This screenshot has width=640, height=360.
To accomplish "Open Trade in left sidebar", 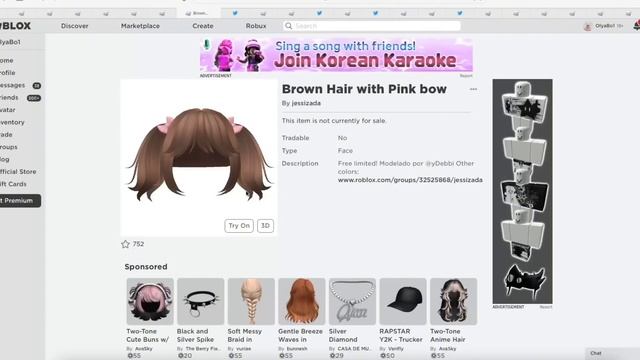I will click(x=6, y=135).
